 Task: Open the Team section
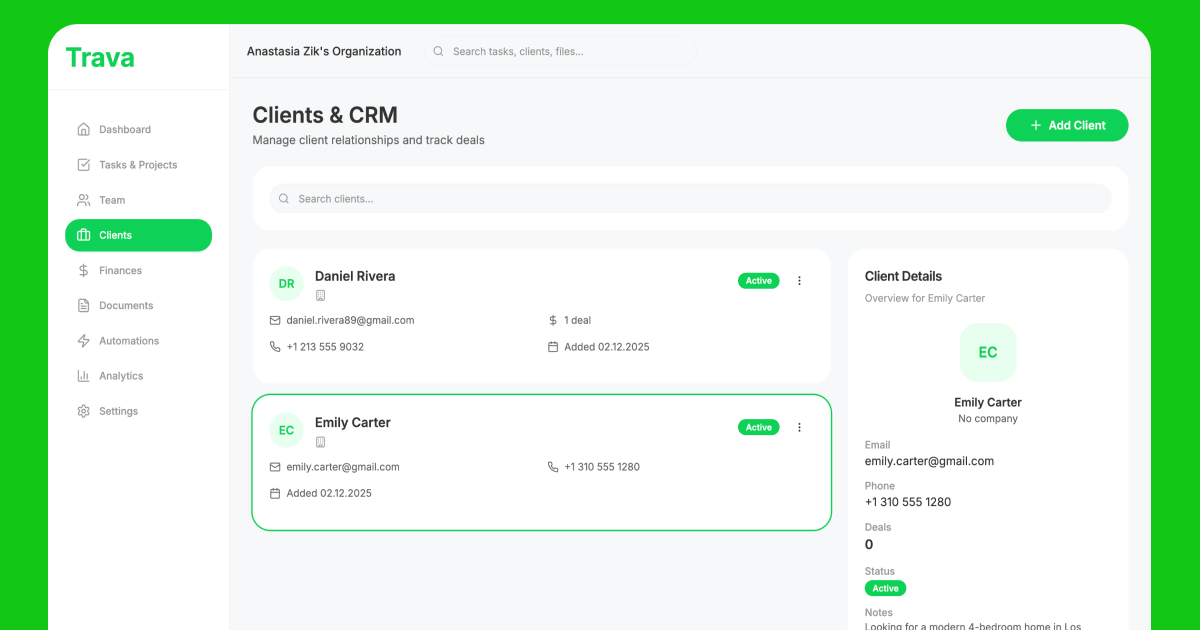[138, 200]
